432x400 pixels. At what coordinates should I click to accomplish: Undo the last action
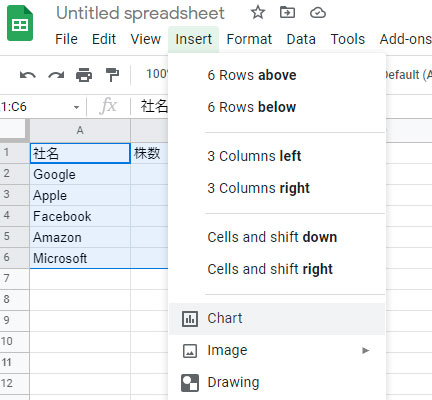click(x=28, y=75)
